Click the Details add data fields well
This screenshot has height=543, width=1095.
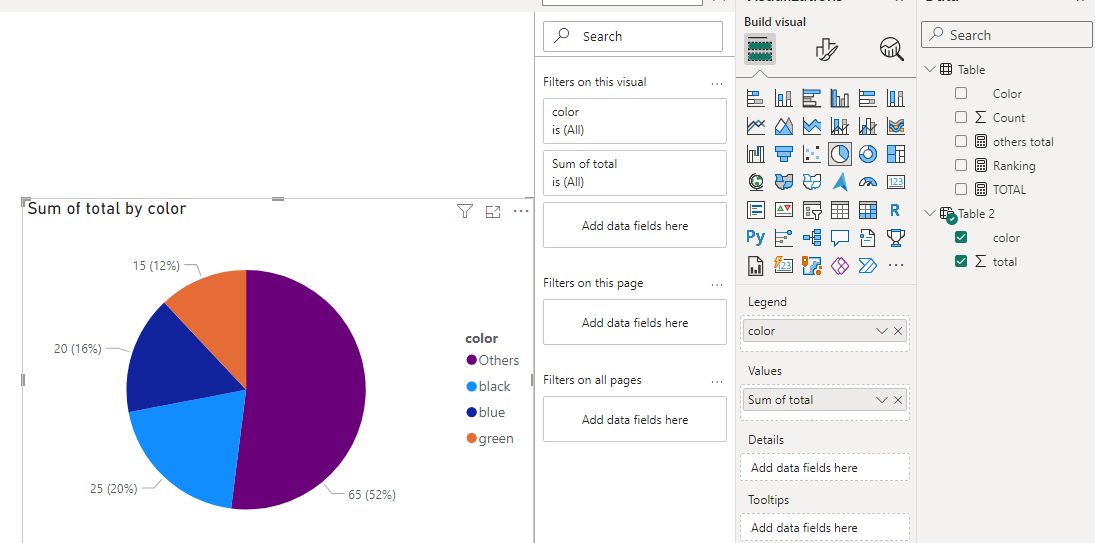click(x=825, y=468)
